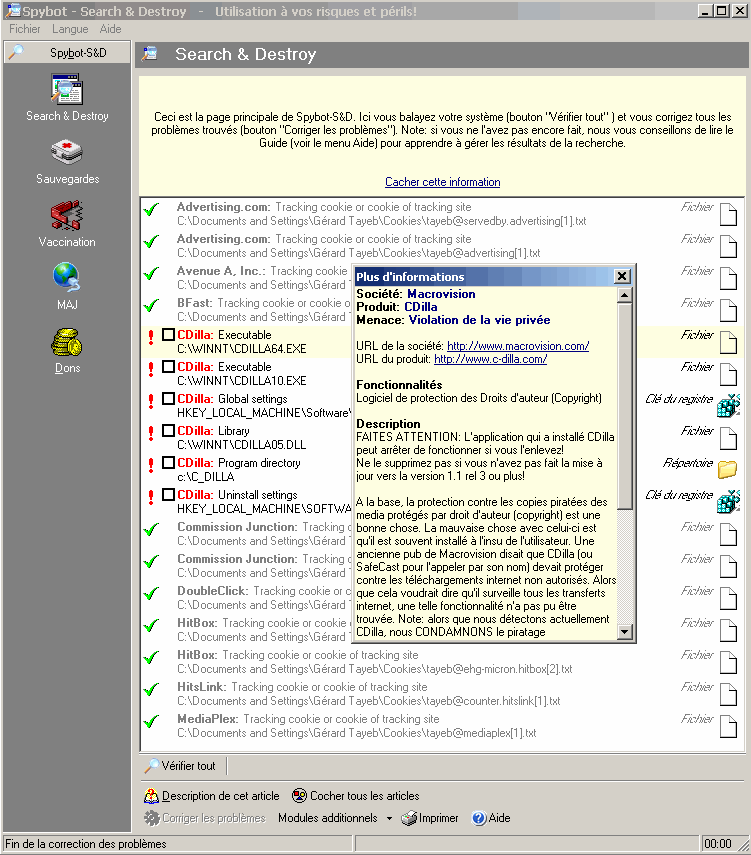Click the popup vertical scrollbar thumb
The width and height of the screenshot is (751, 855).
pos(624,406)
